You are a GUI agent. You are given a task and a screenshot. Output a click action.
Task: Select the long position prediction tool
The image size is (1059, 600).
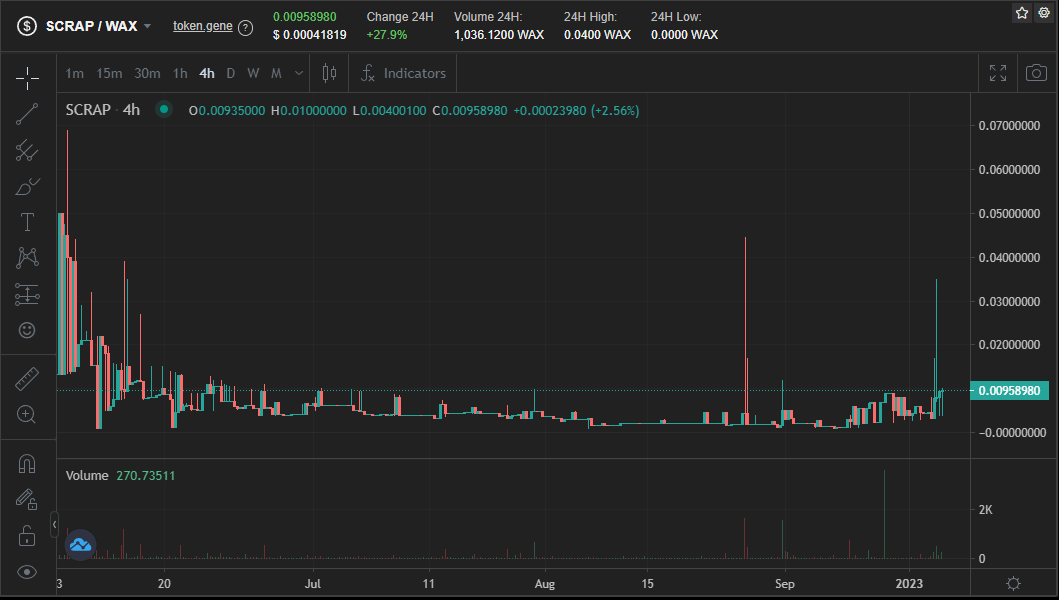click(x=27, y=294)
